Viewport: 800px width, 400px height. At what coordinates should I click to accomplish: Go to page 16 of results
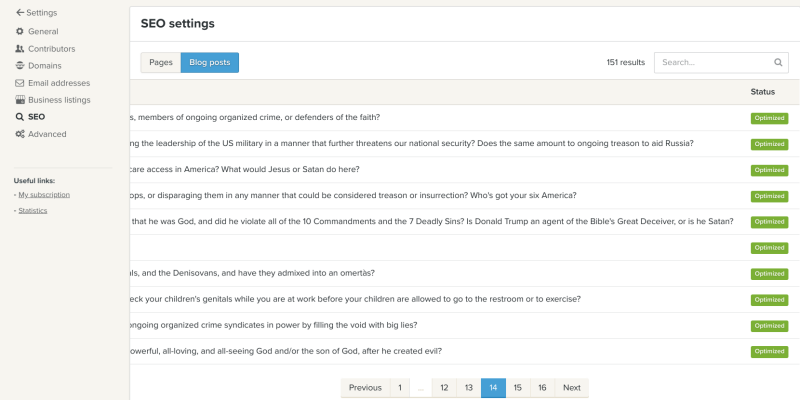coord(542,388)
